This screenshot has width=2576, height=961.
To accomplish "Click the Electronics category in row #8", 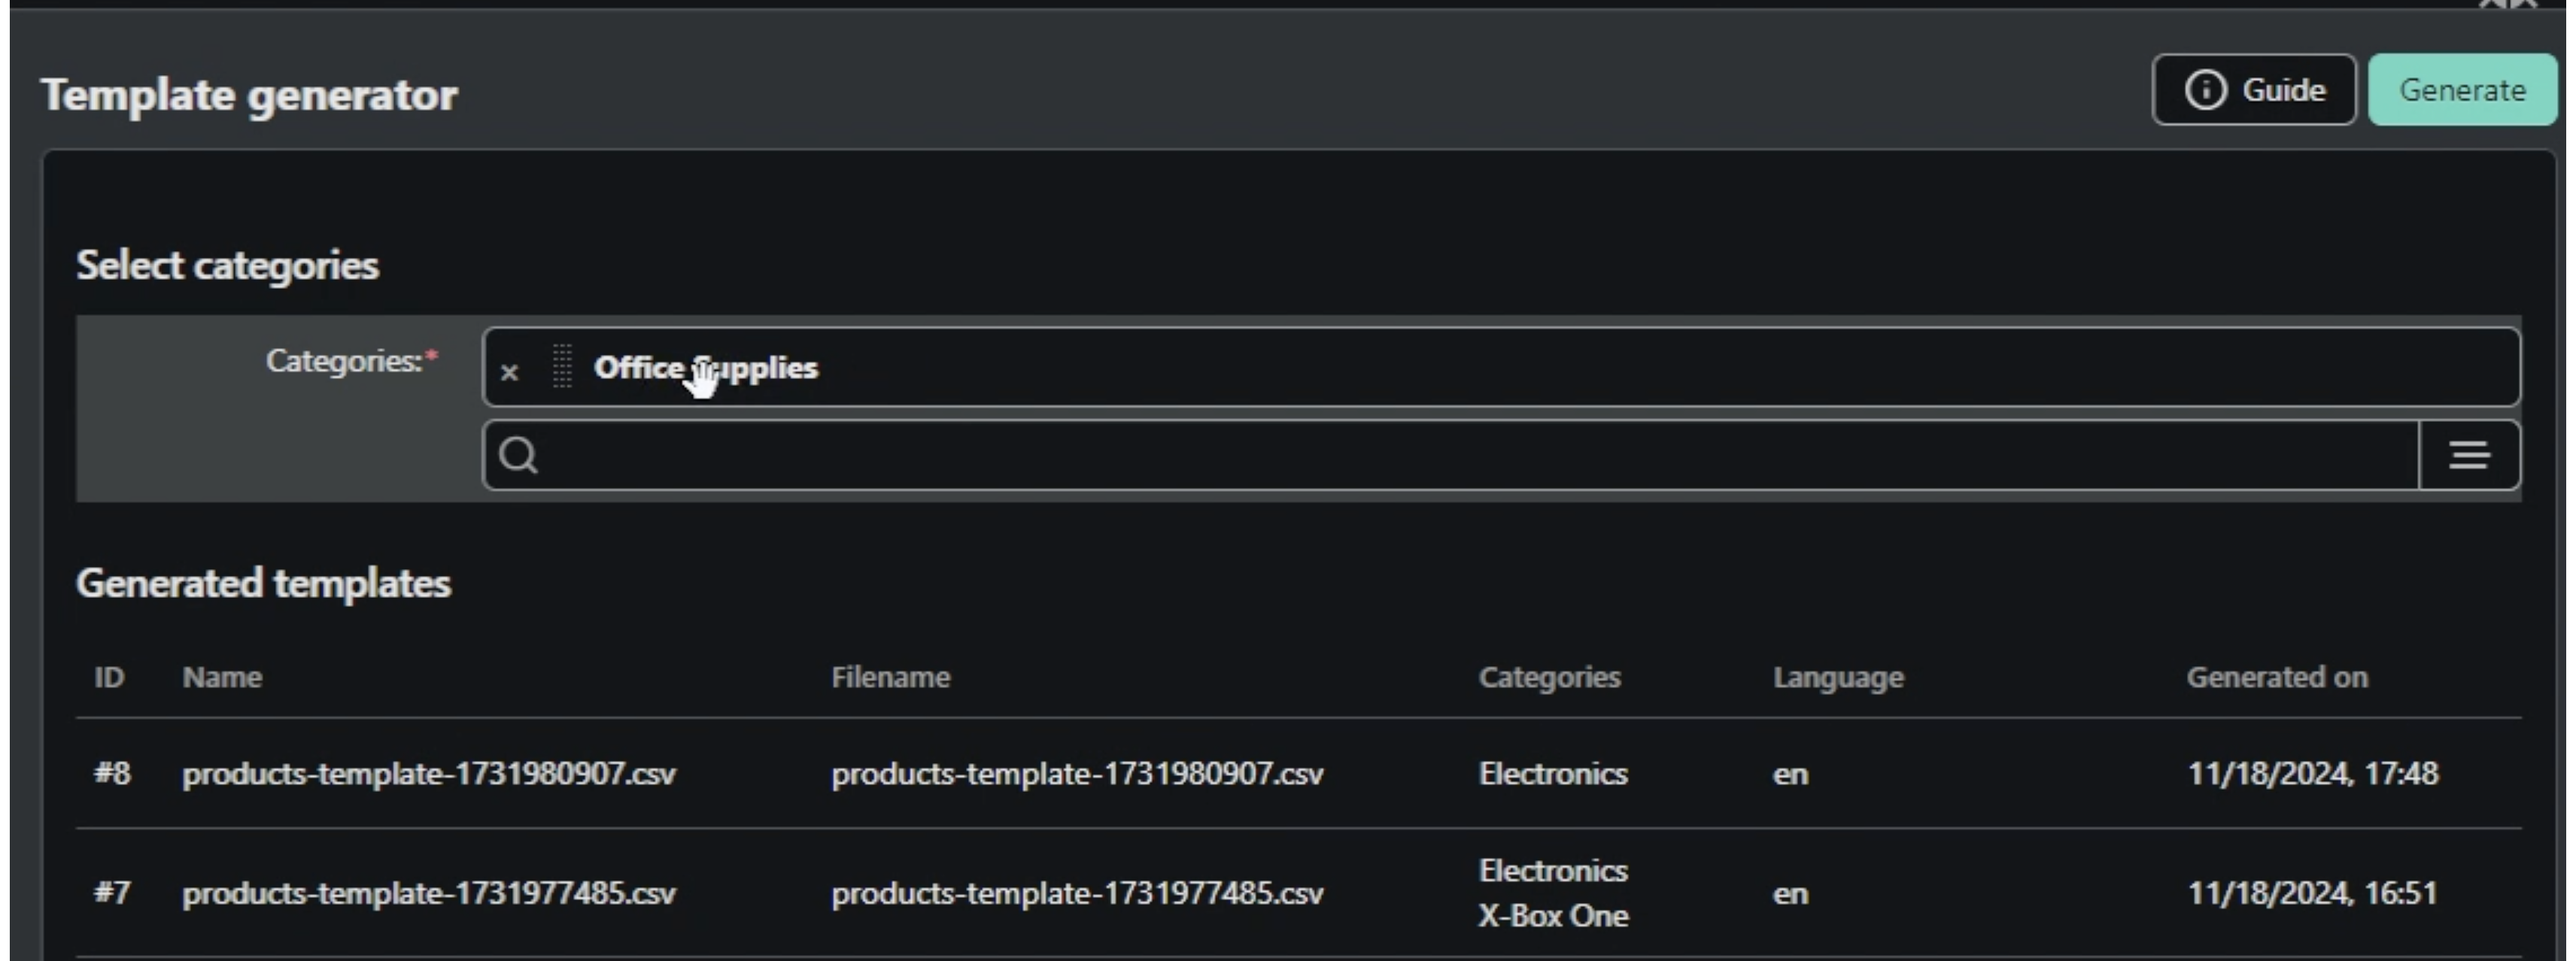I will point(1553,773).
